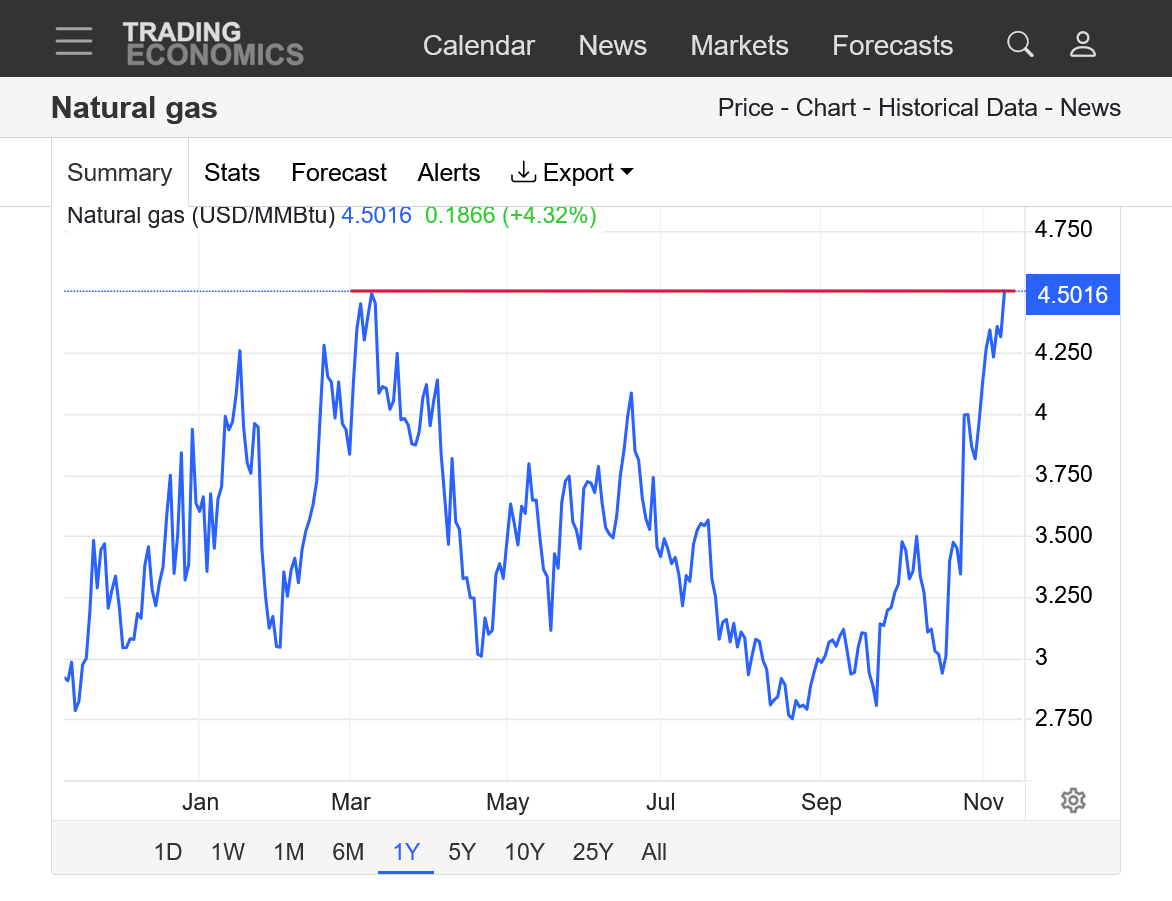Switch to the Summary tab

(119, 173)
